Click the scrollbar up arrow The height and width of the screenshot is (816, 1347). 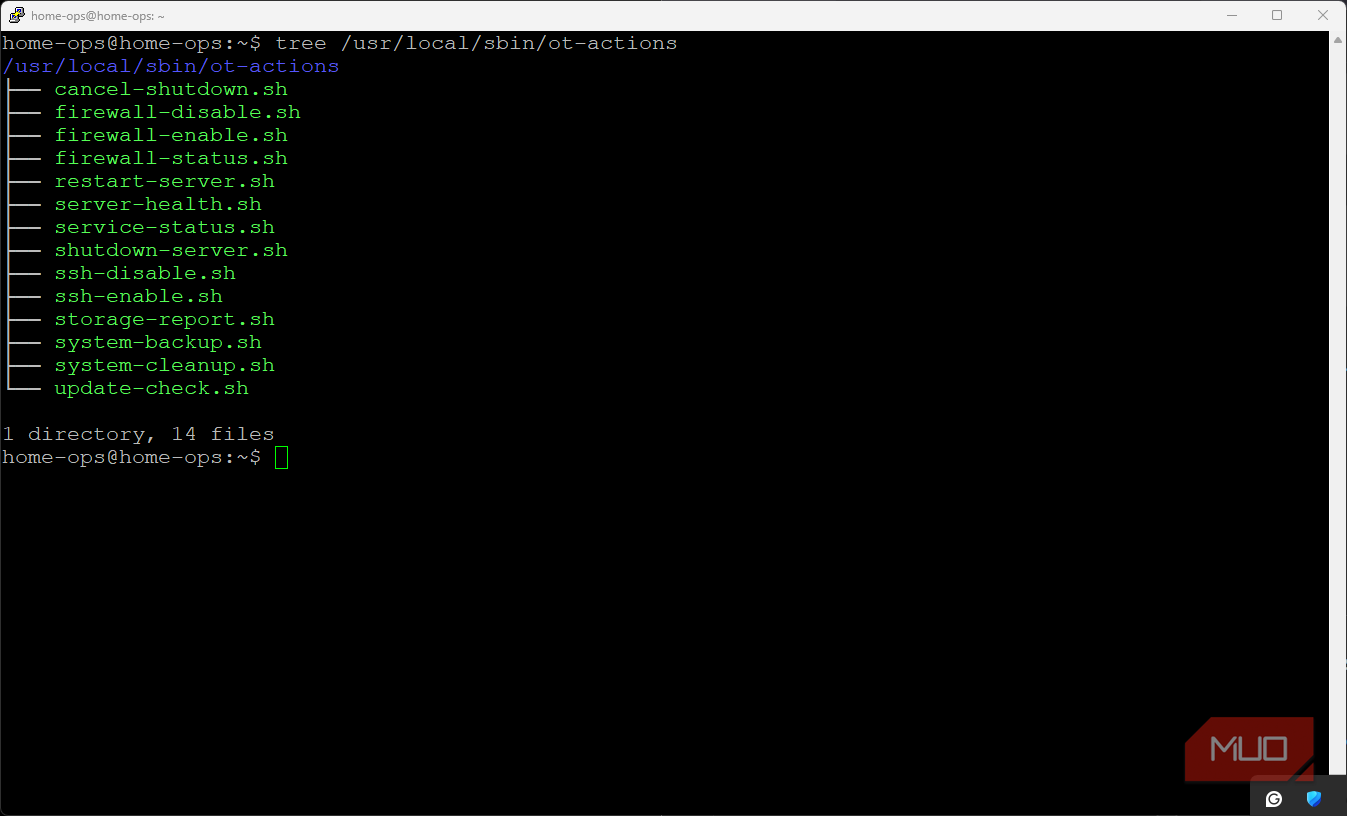tap(1338, 40)
